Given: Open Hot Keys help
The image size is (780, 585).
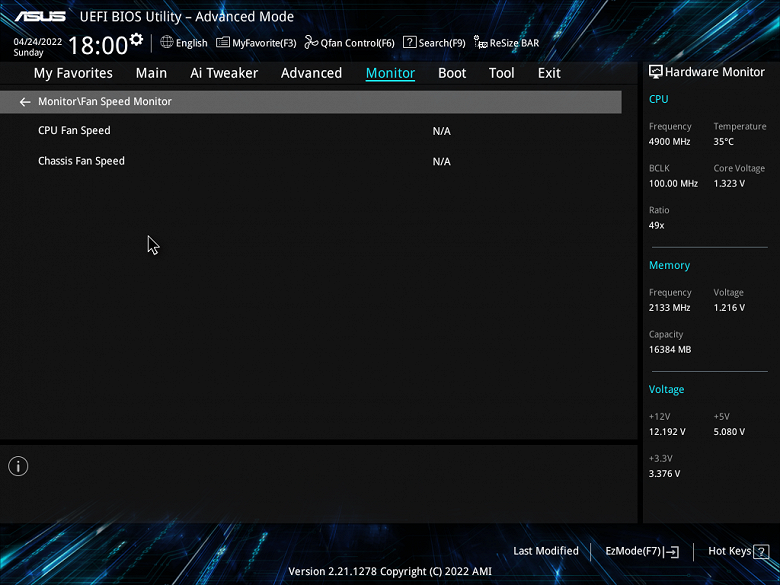Looking at the screenshot, I should (730, 551).
